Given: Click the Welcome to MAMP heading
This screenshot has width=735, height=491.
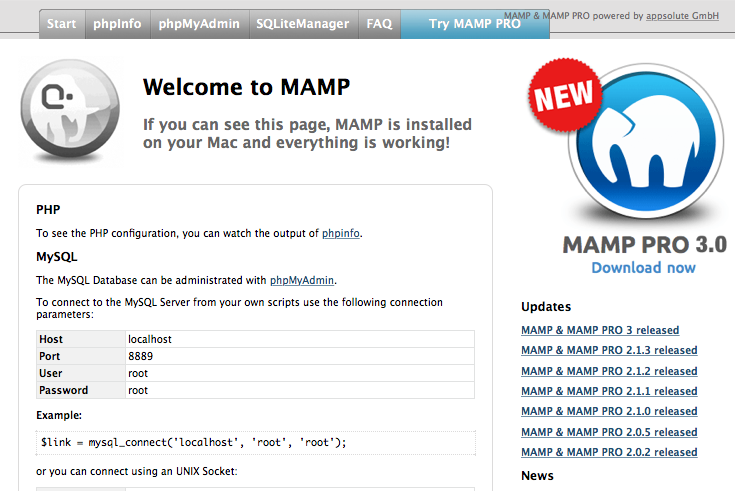Looking at the screenshot, I should tap(247, 87).
